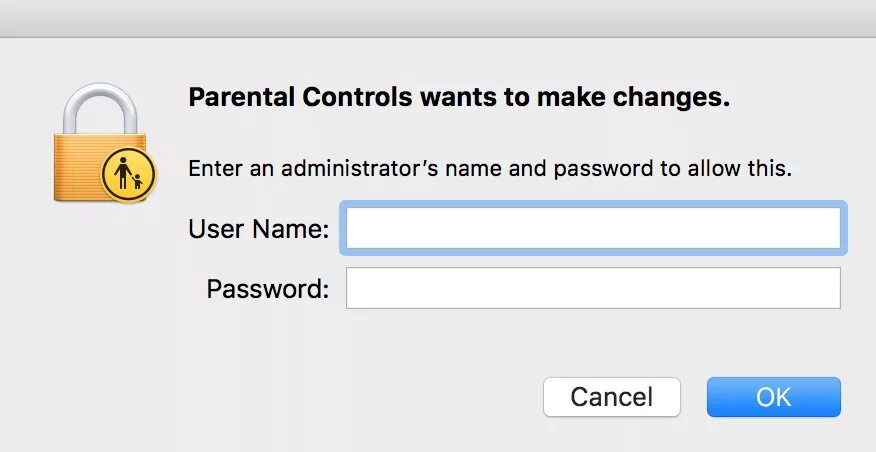
Task: Click the "User Name:" label
Action: [258, 229]
